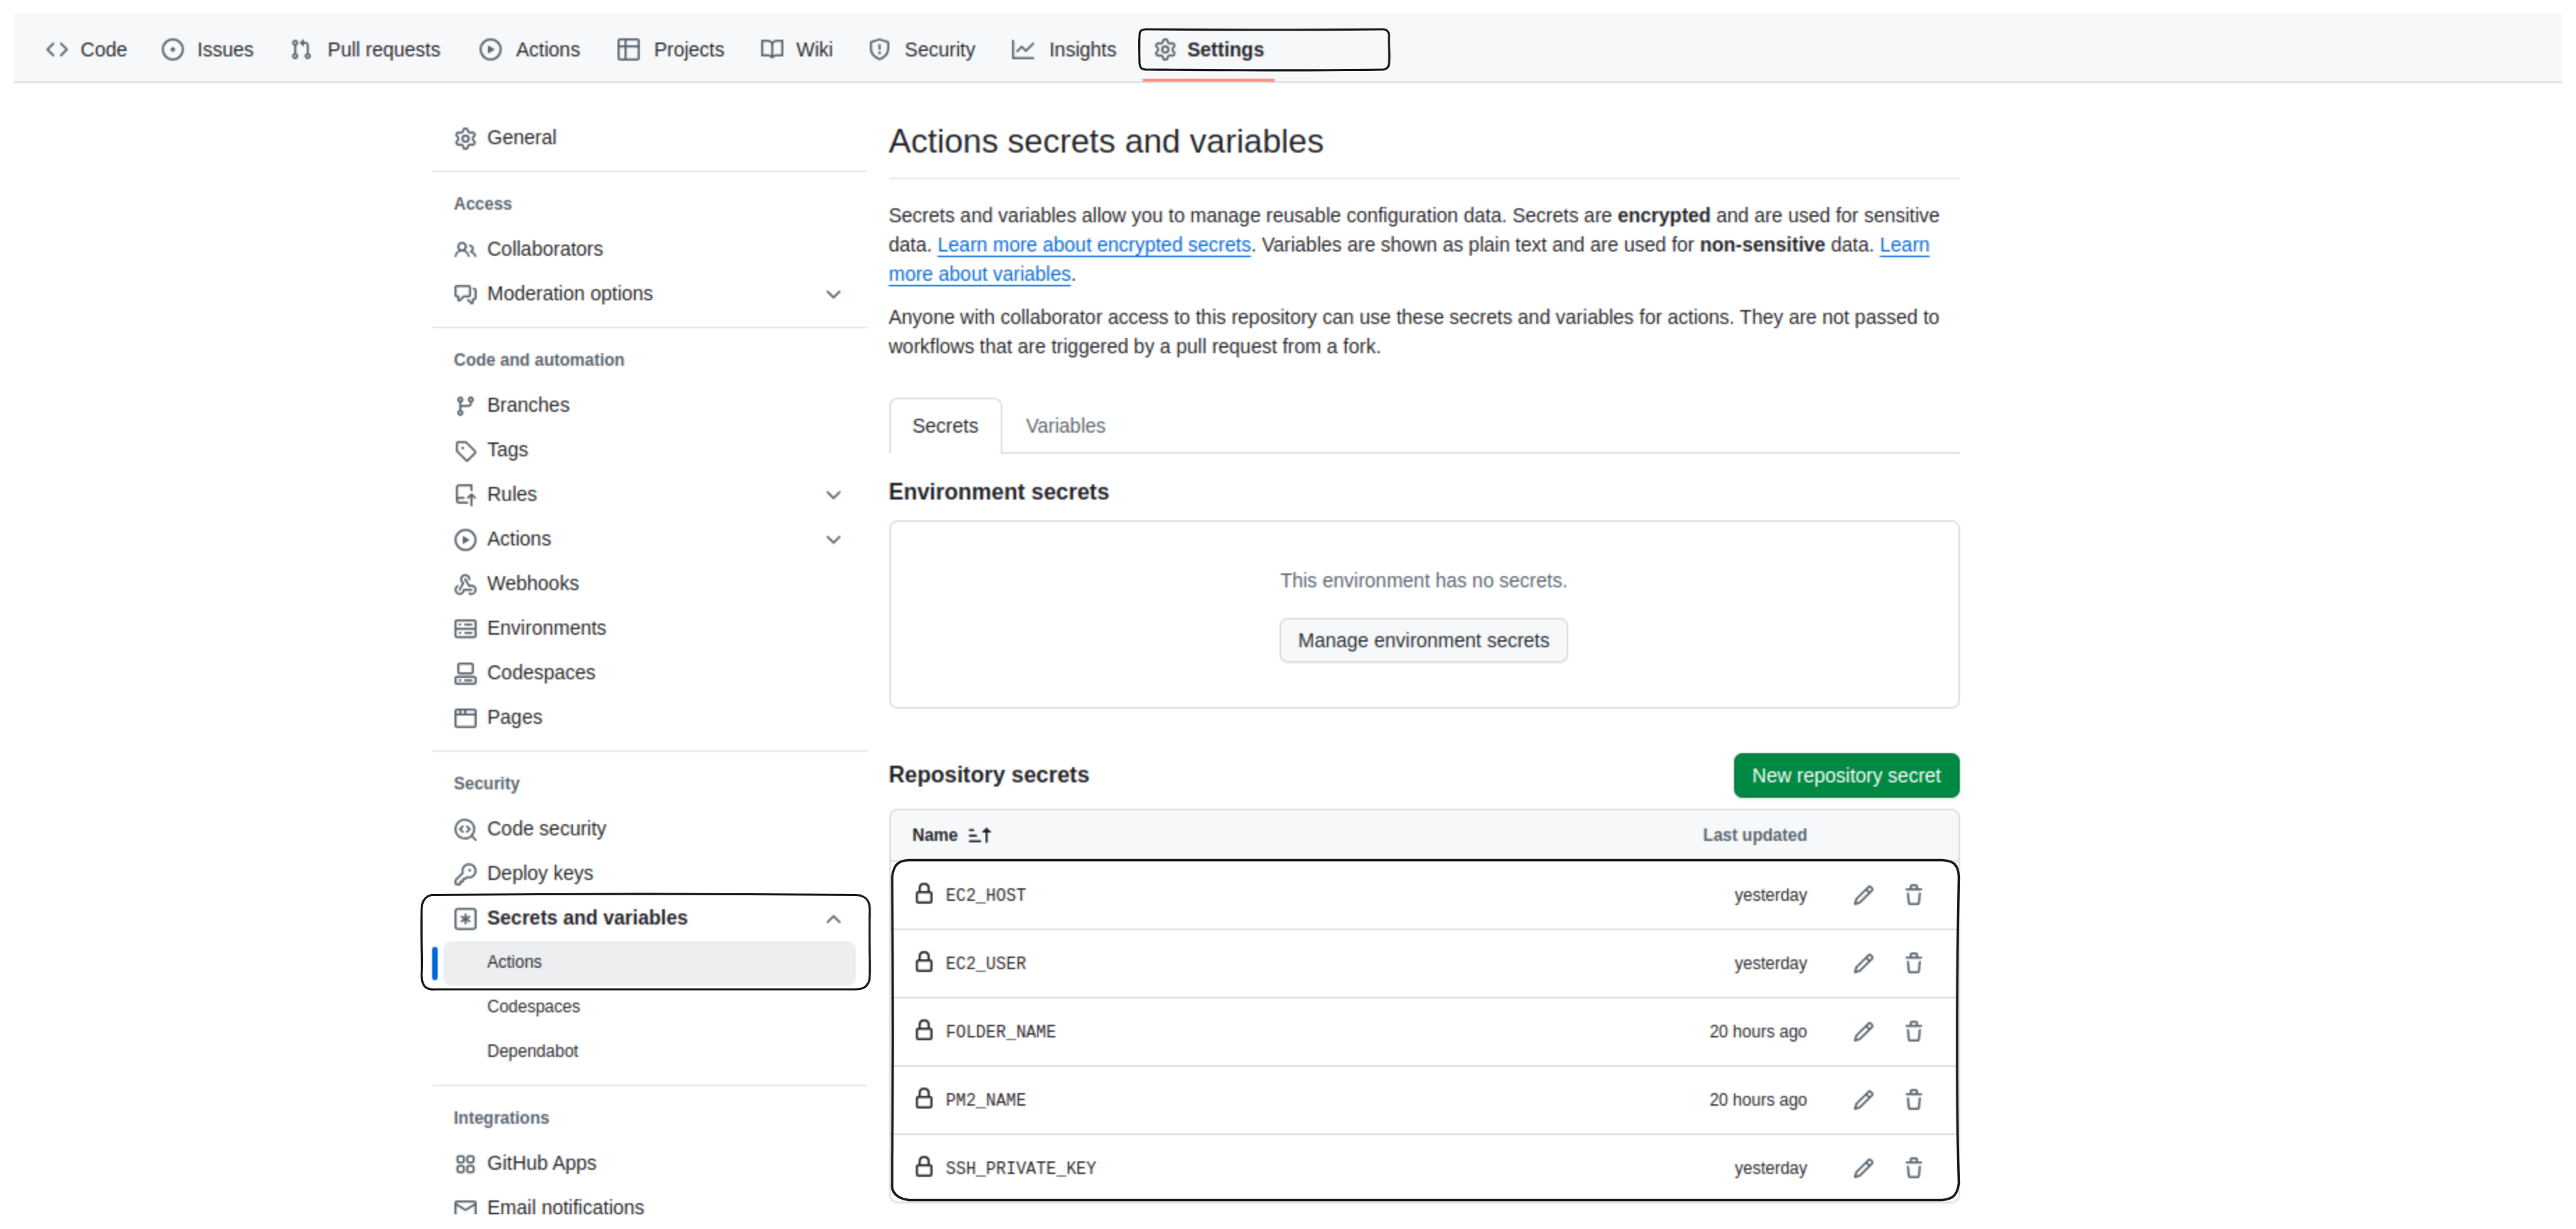Delete the SSH_PRIVATE_KEY secret trash icon
The image size is (2576, 1229).
tap(1912, 1167)
